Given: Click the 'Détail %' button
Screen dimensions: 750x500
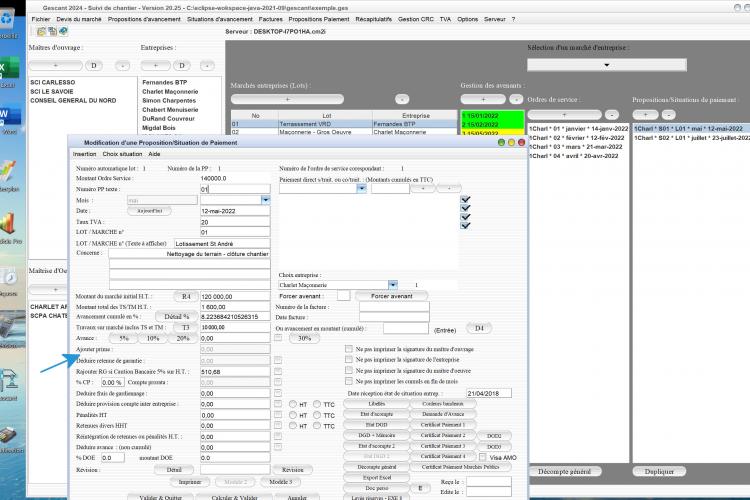Looking at the screenshot, I should coord(176,317).
